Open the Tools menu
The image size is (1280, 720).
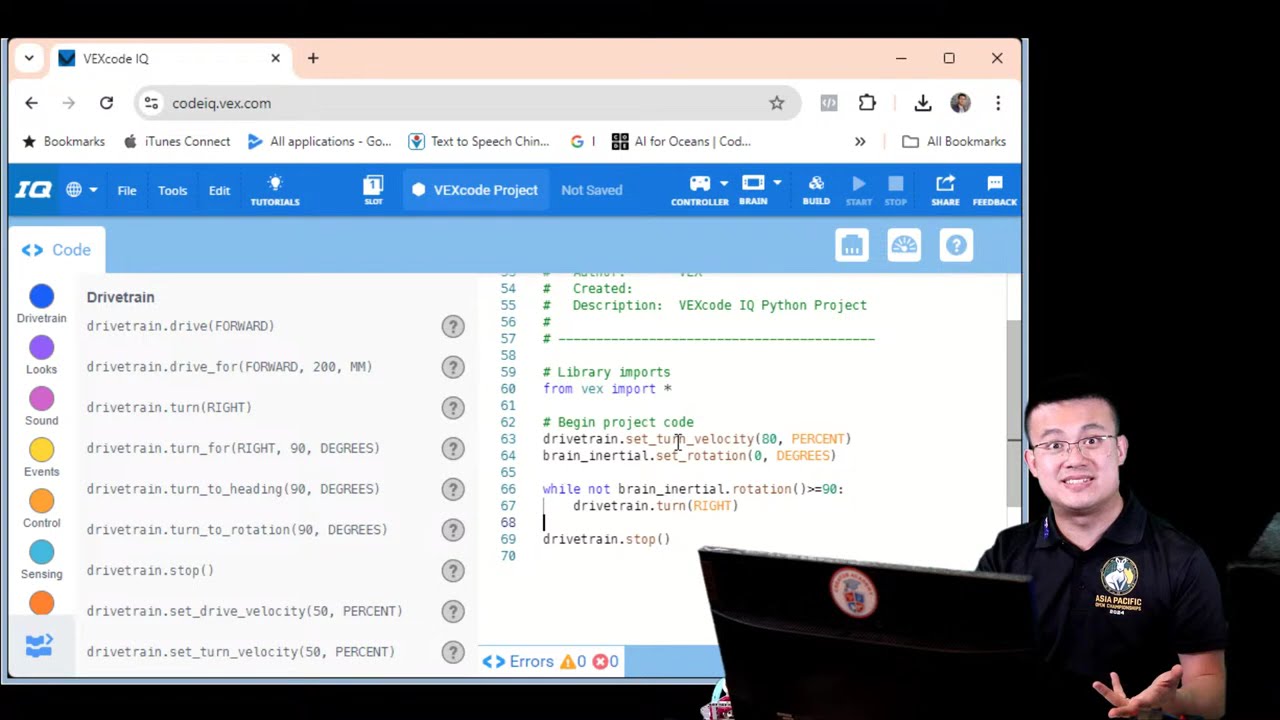(172, 190)
